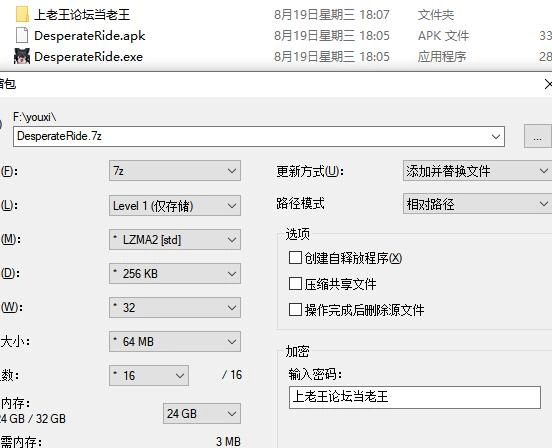Close the archive dialog with X
The width and height of the screenshot is (552, 448).
548,84
